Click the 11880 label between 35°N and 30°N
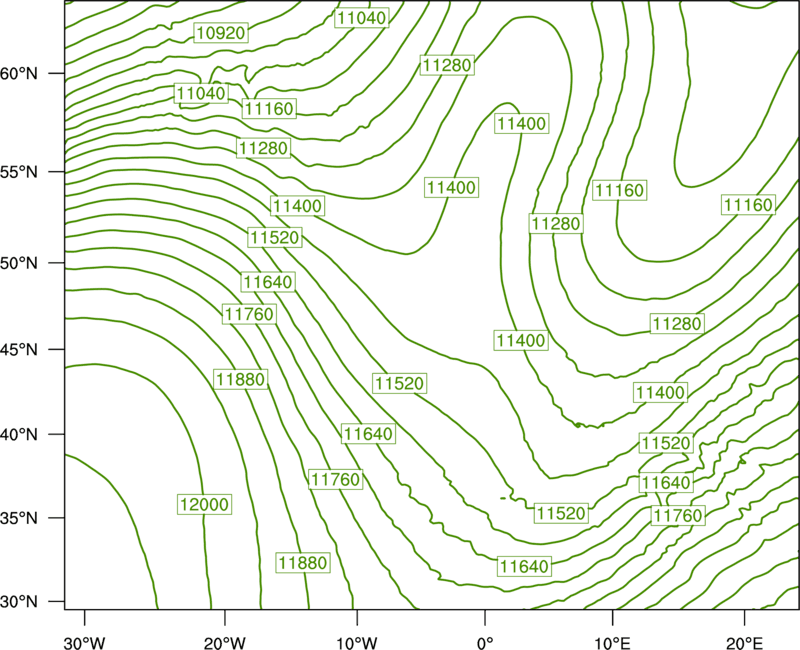The width and height of the screenshot is (800, 650). coord(303,563)
